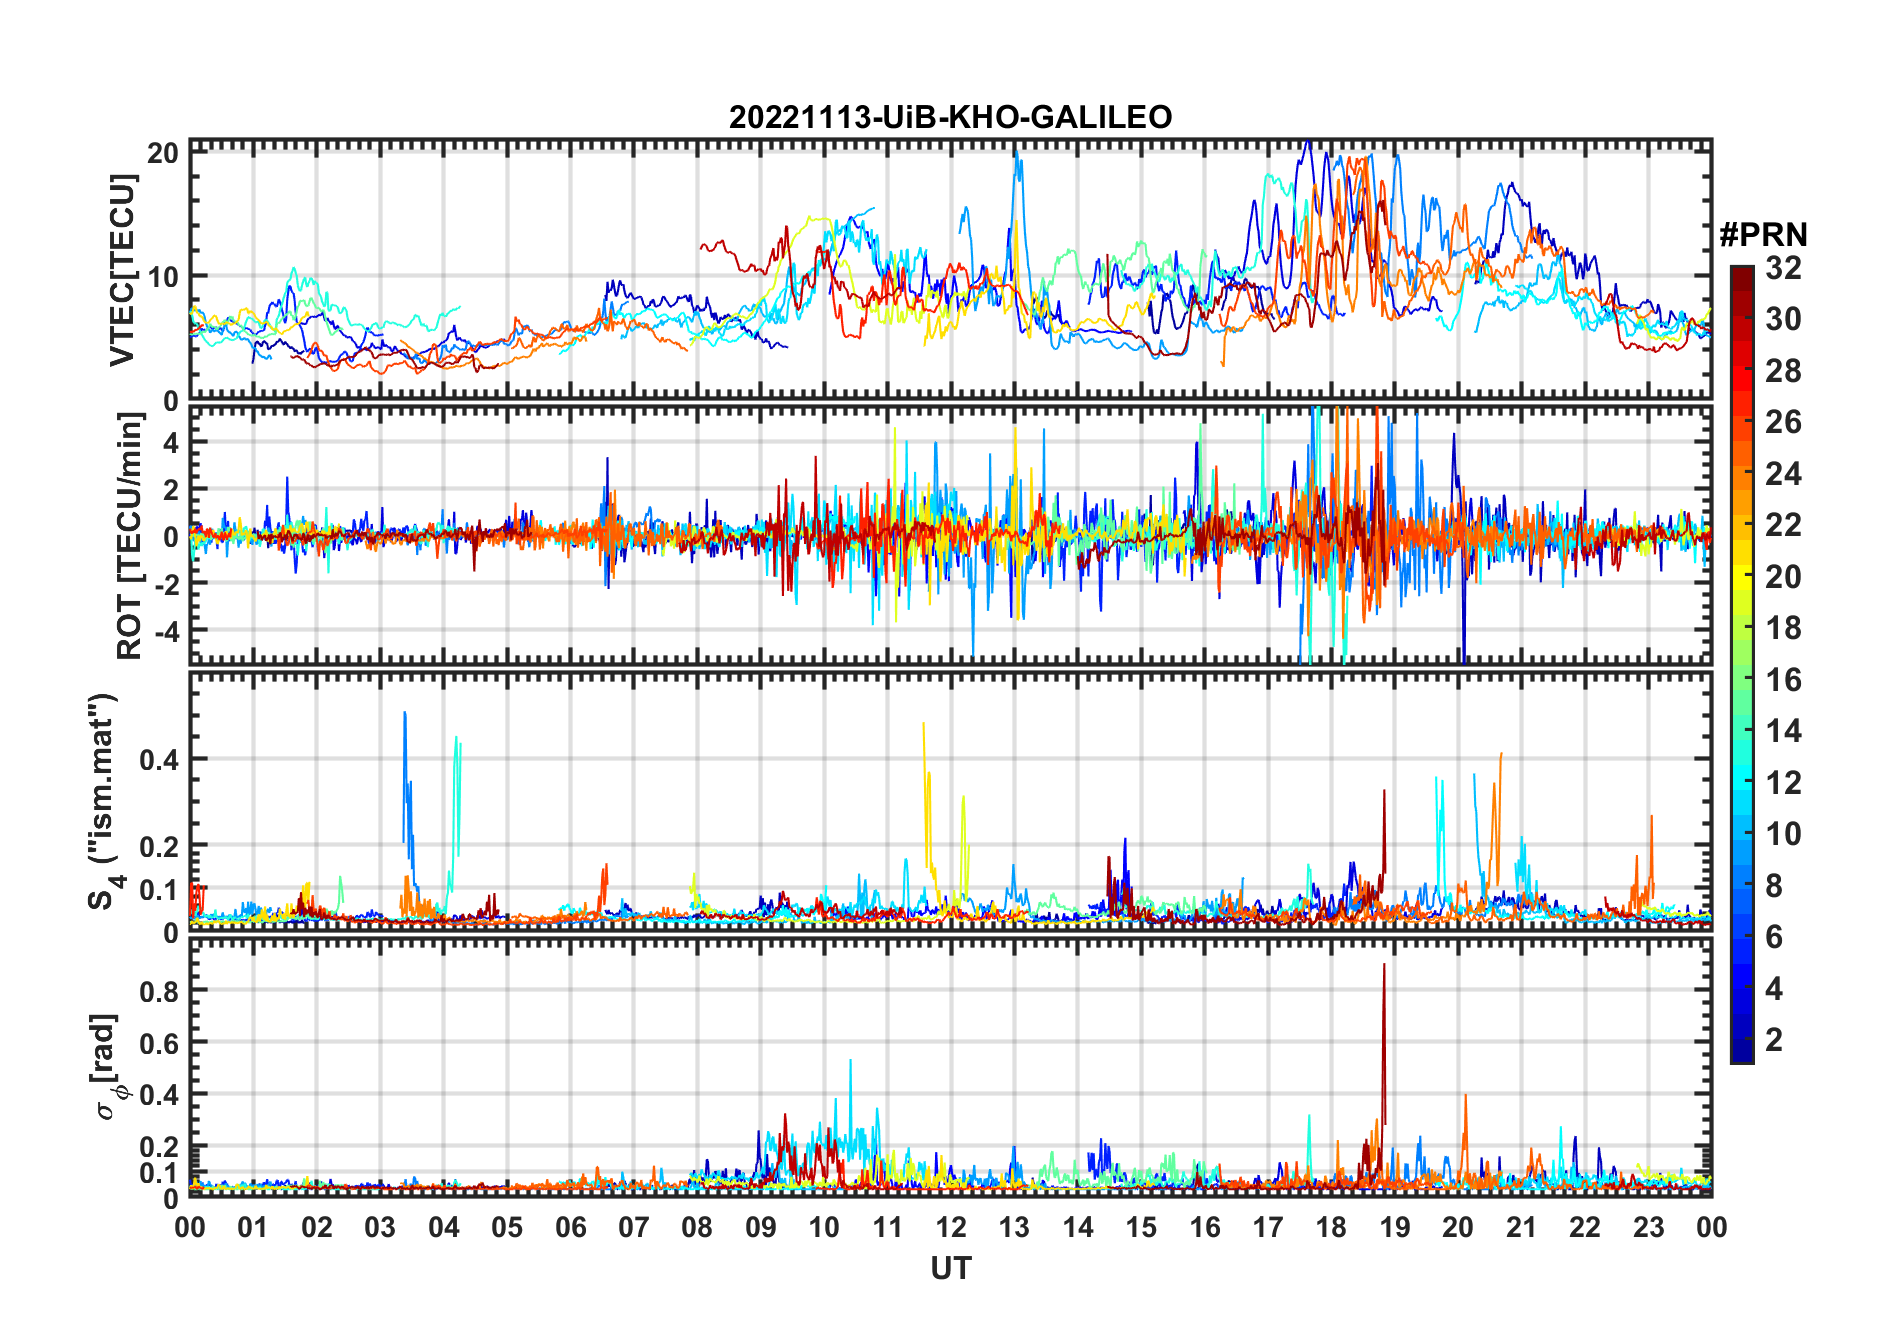Select colorbar tick label 18

click(x=1783, y=628)
